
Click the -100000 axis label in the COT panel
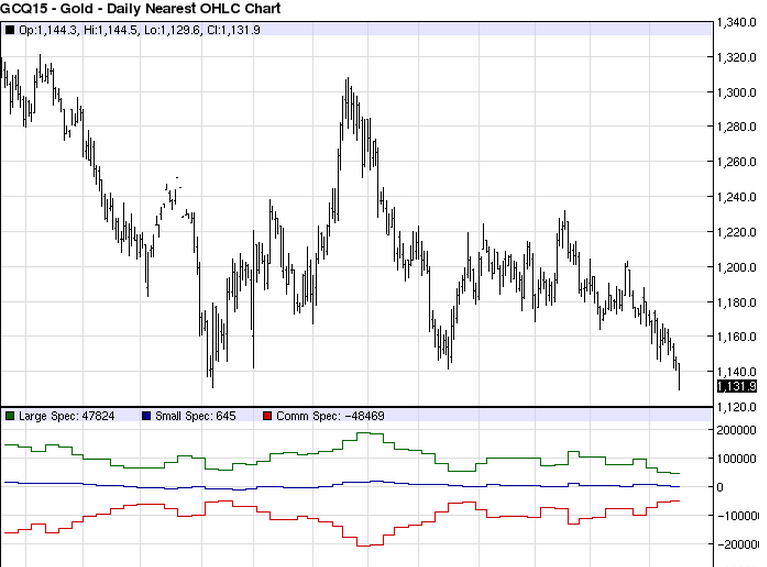click(737, 516)
